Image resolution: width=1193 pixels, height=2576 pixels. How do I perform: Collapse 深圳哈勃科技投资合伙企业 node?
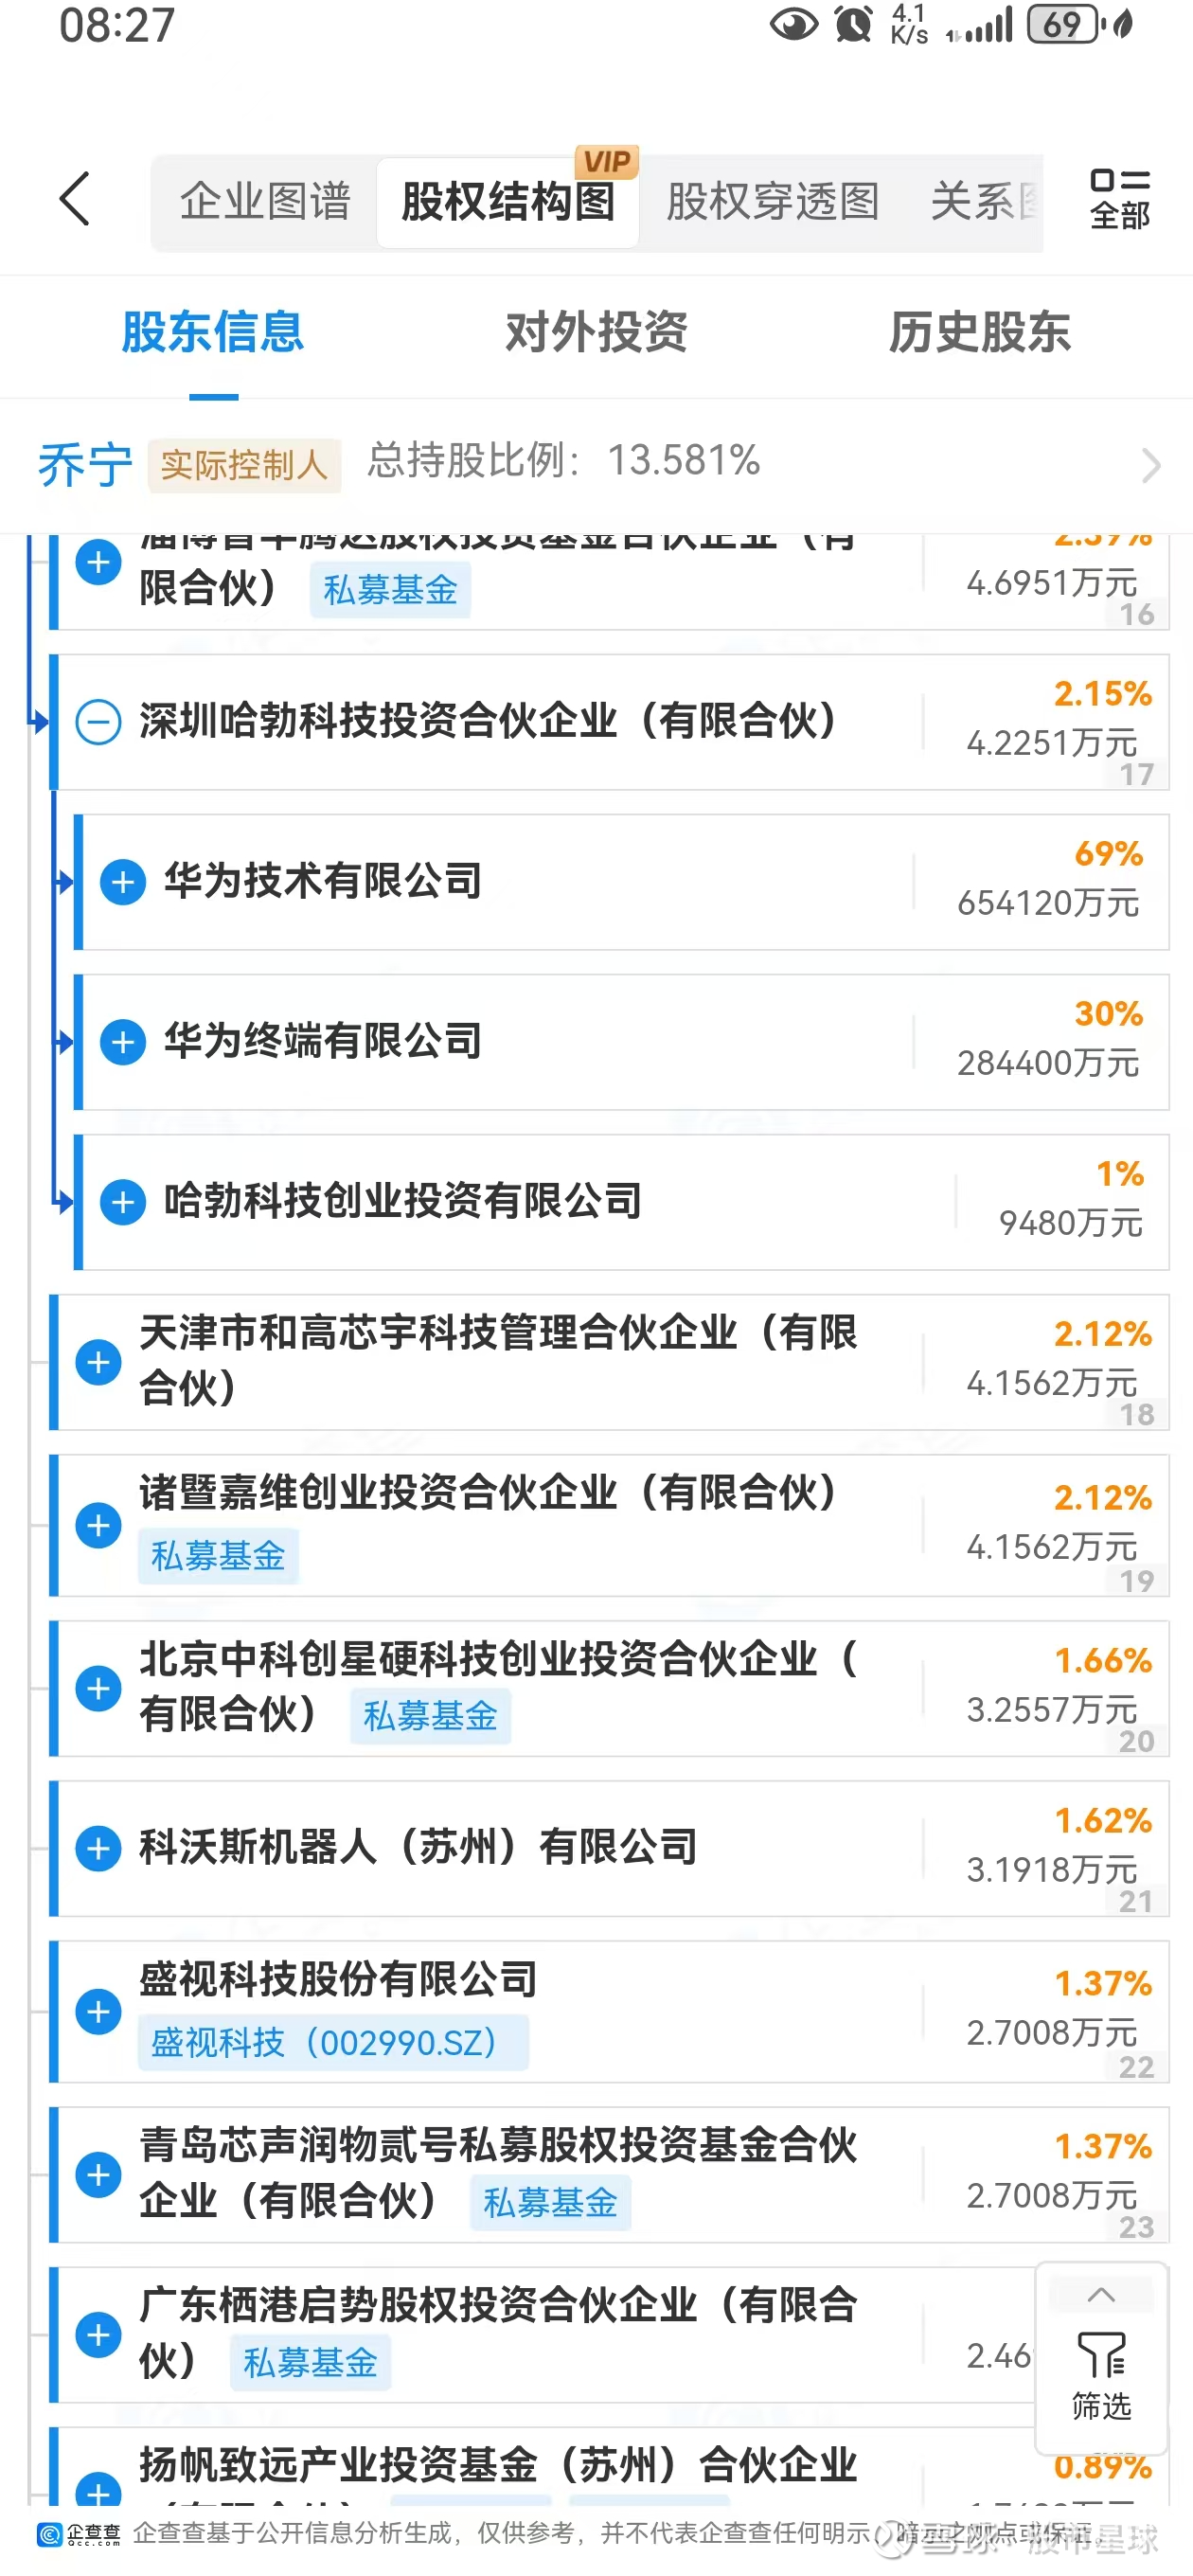click(99, 722)
